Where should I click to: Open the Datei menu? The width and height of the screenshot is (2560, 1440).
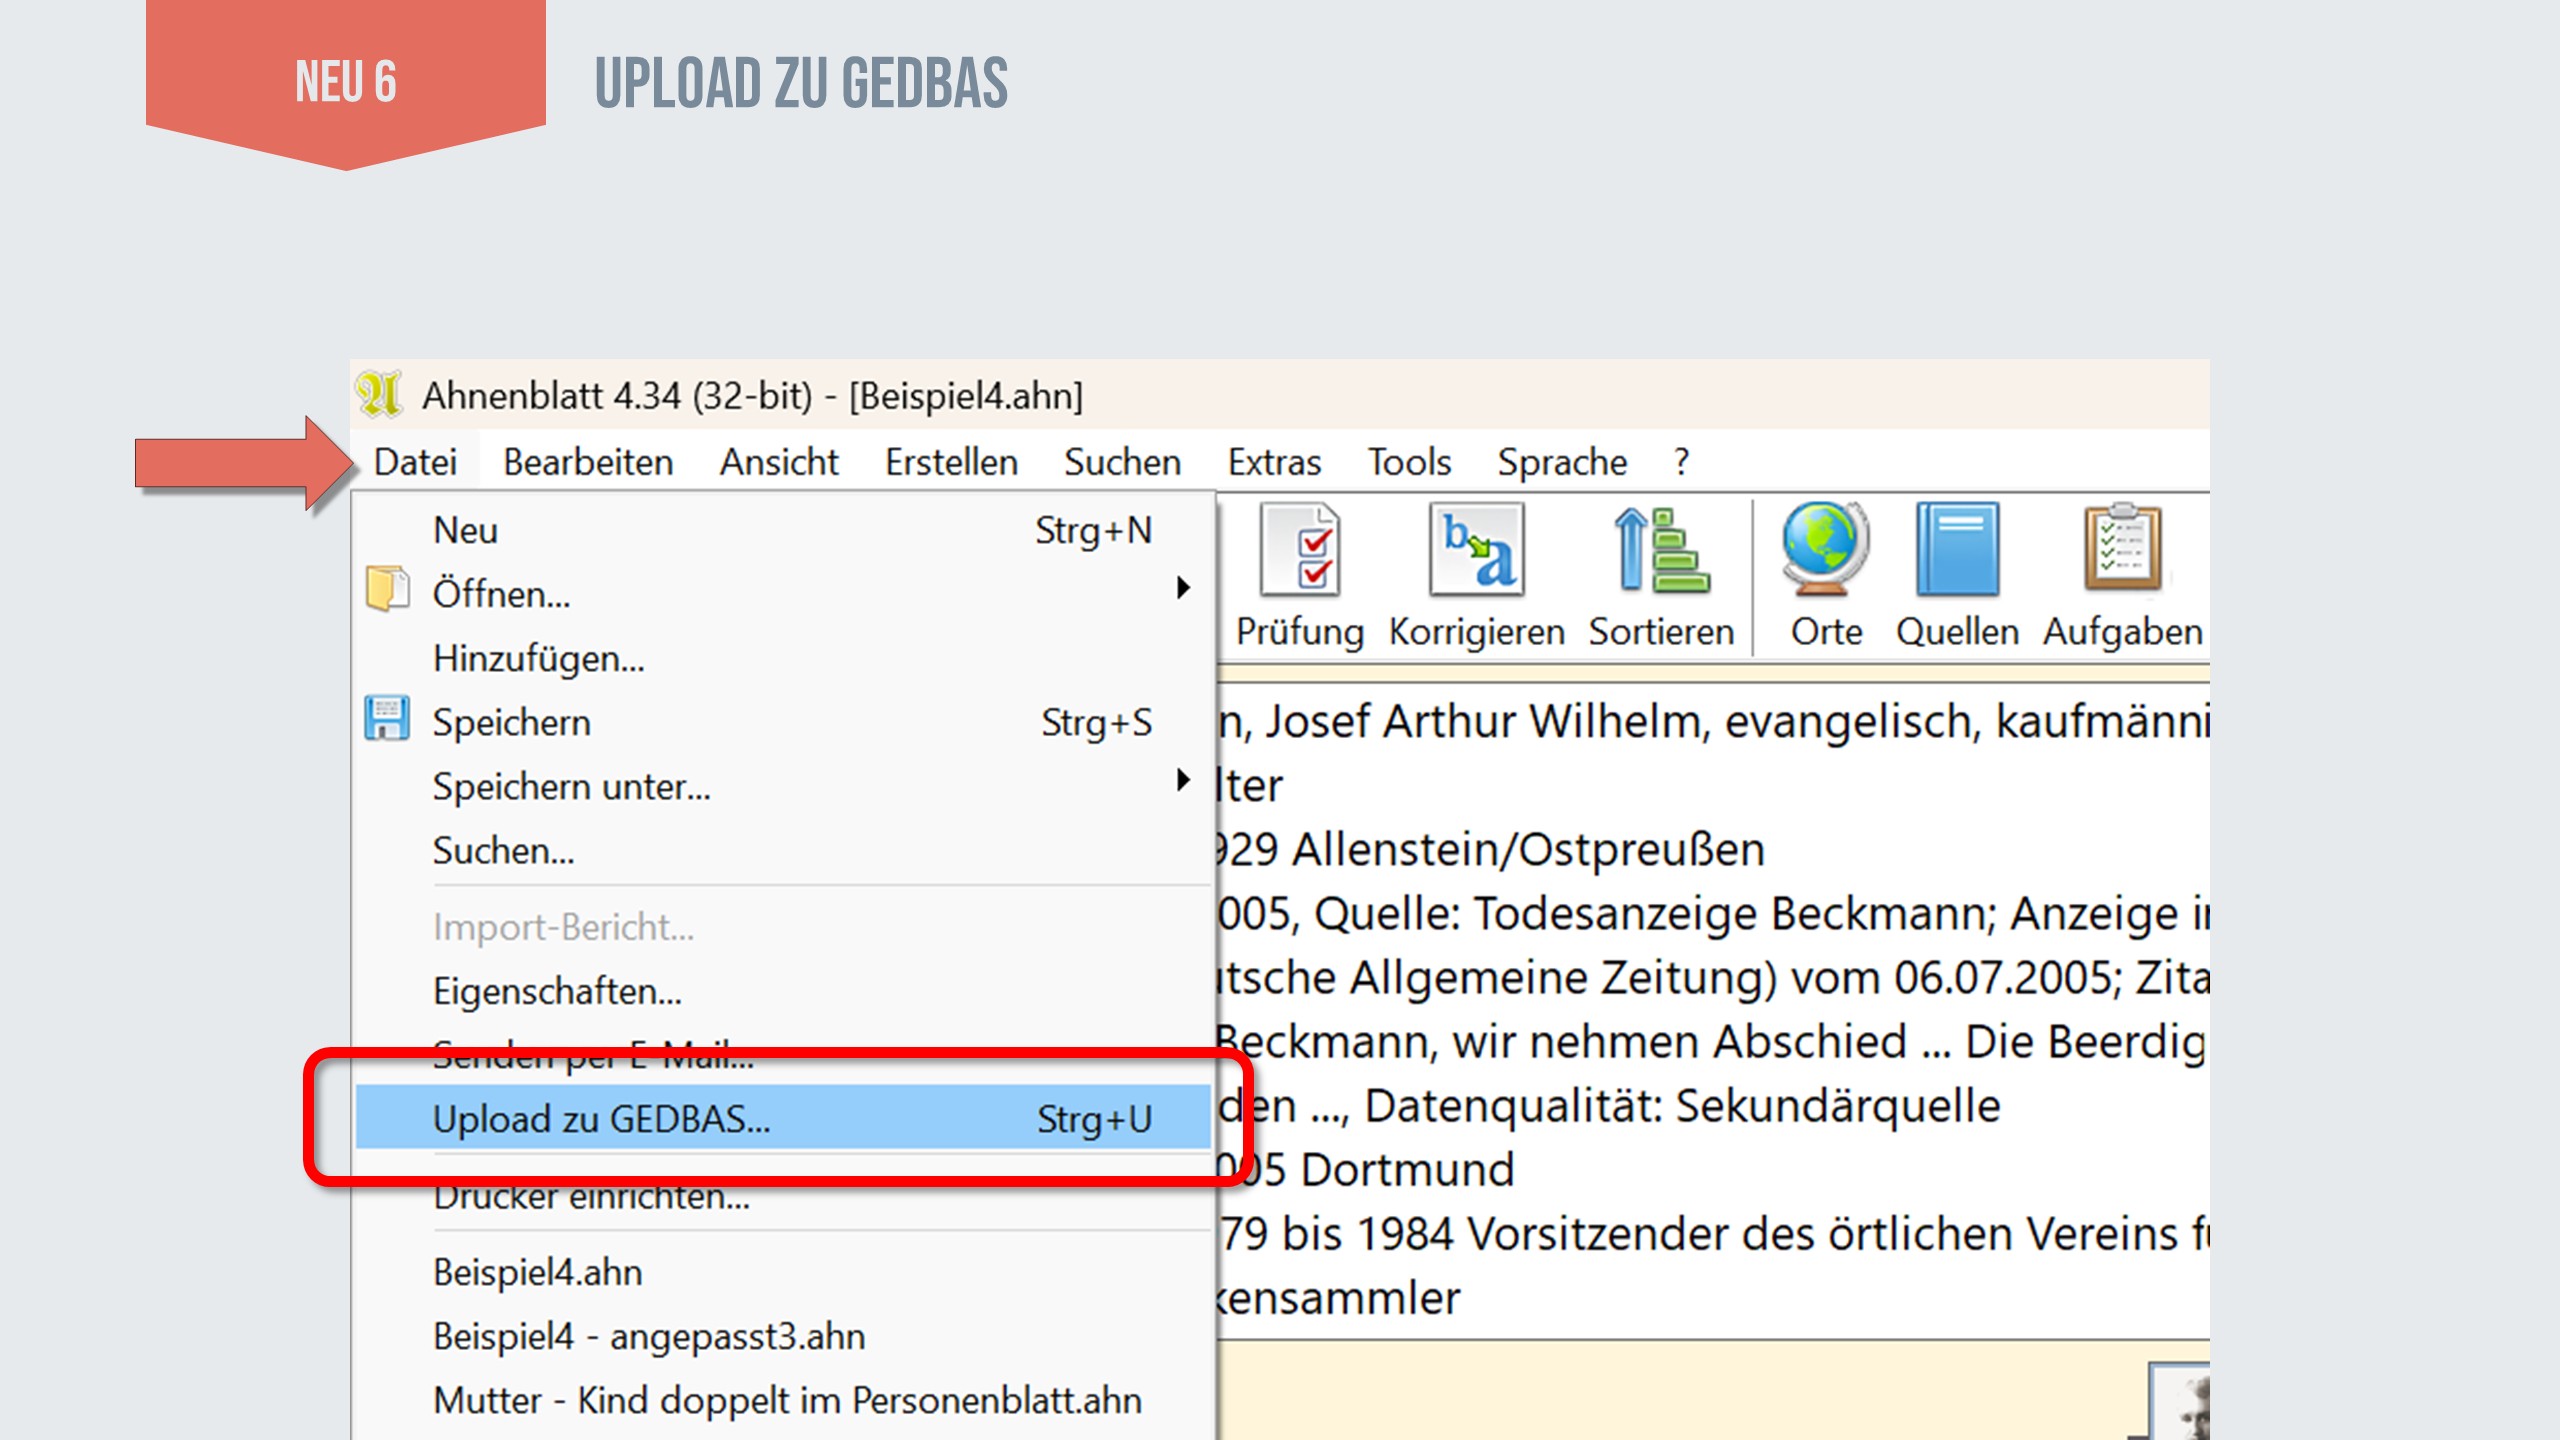click(415, 462)
